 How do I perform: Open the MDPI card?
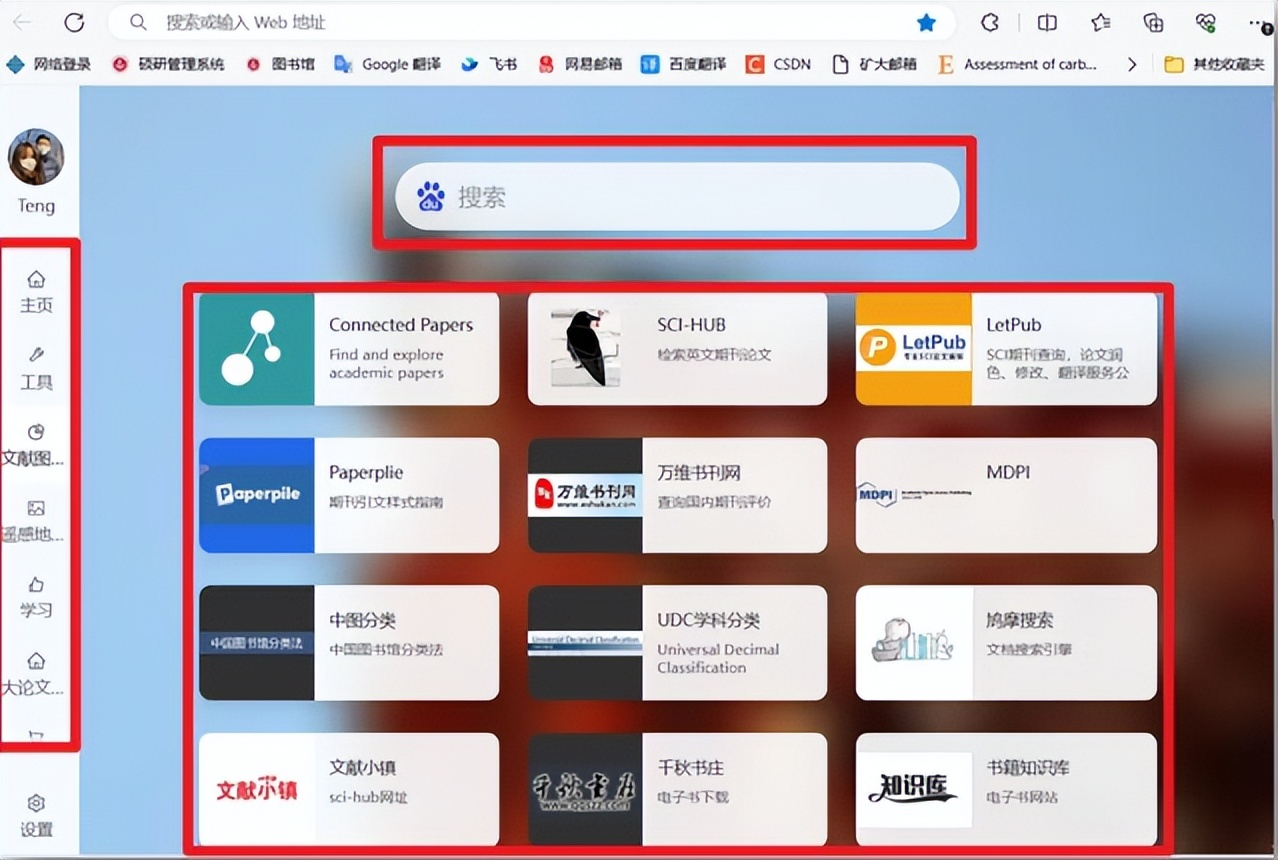(x=1006, y=495)
